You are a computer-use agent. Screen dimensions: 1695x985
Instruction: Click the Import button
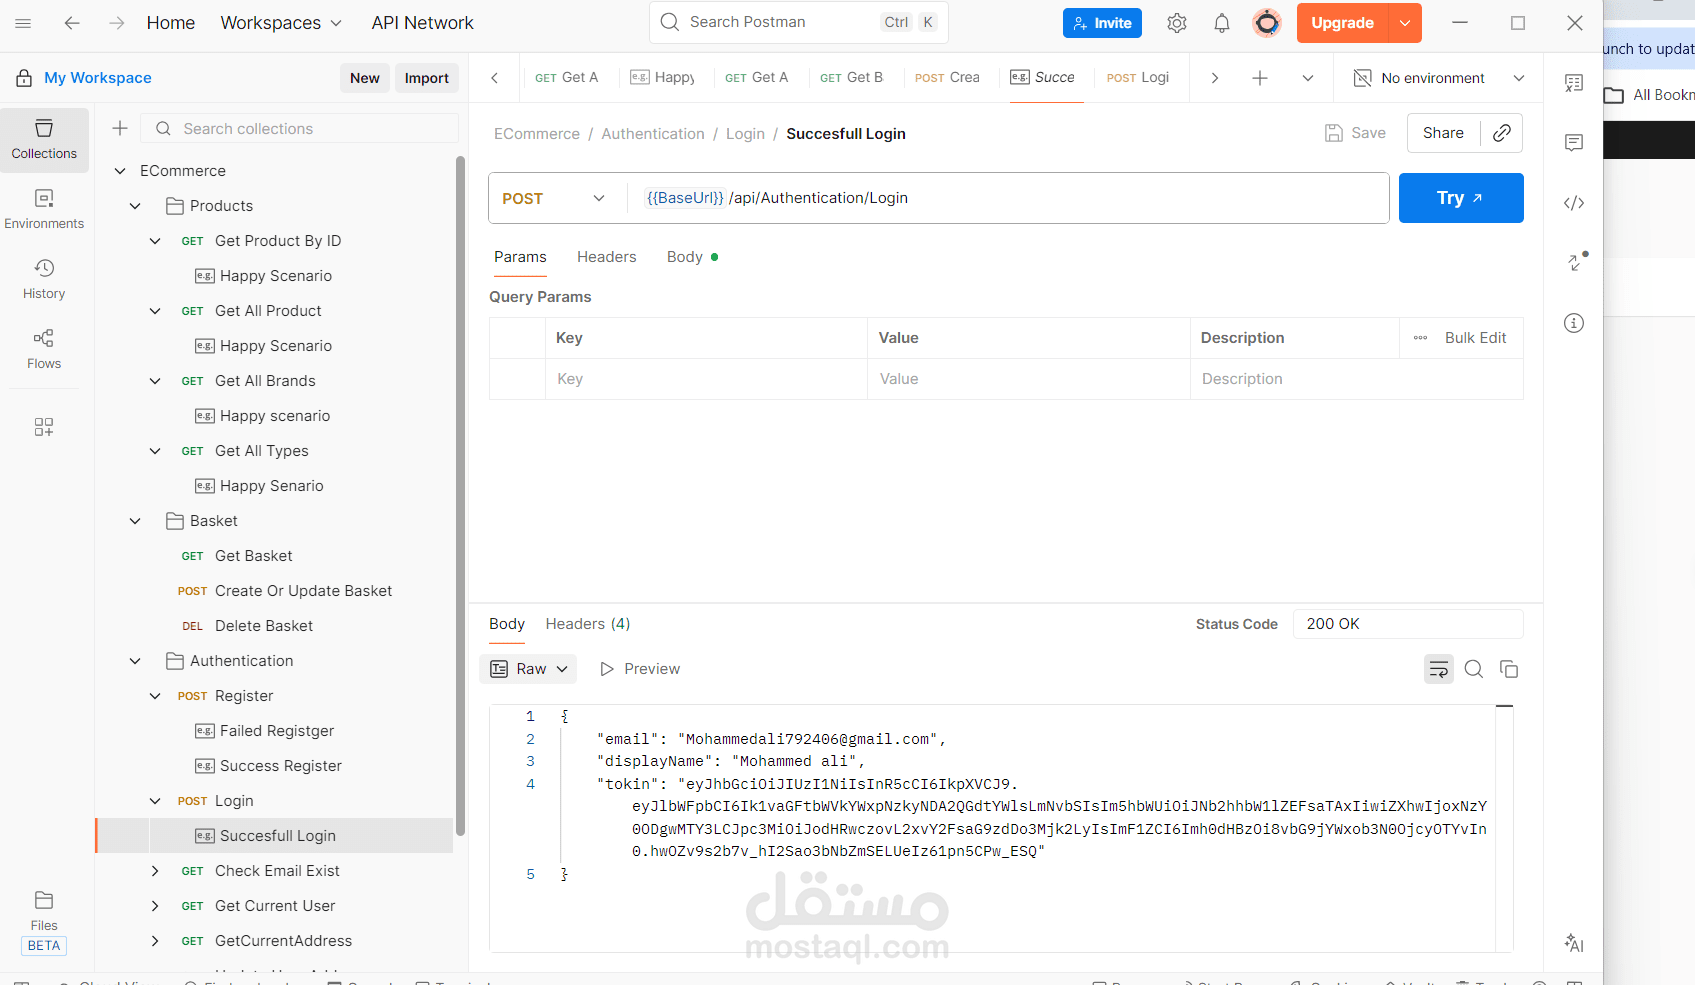427,78
